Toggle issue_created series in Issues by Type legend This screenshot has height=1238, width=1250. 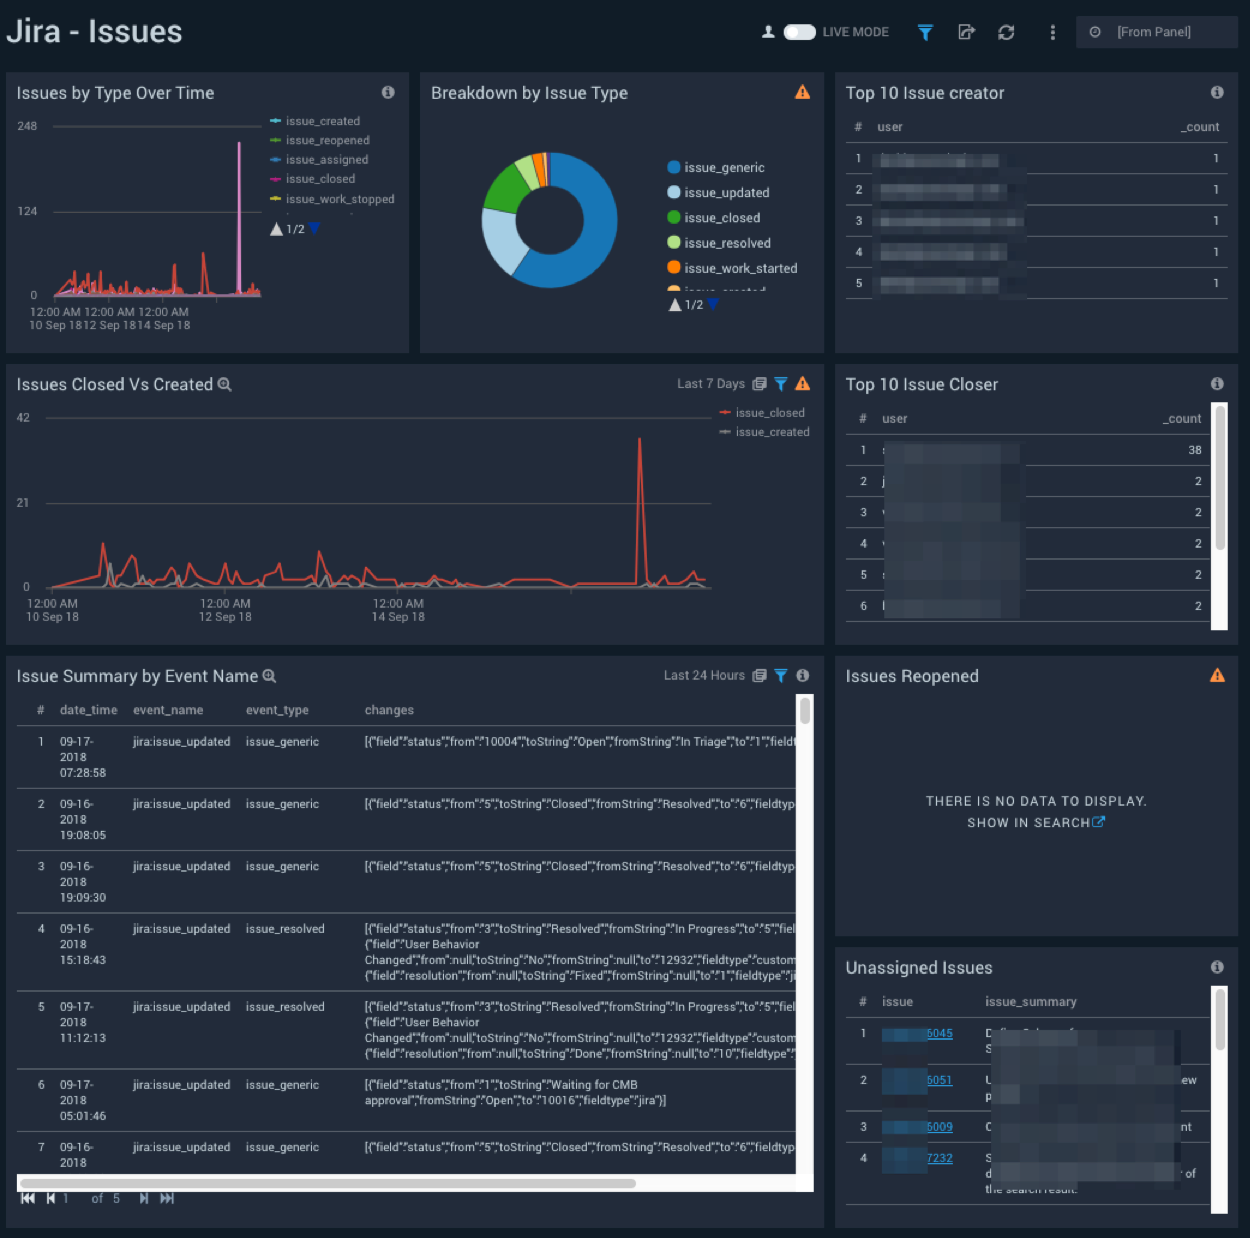point(322,121)
